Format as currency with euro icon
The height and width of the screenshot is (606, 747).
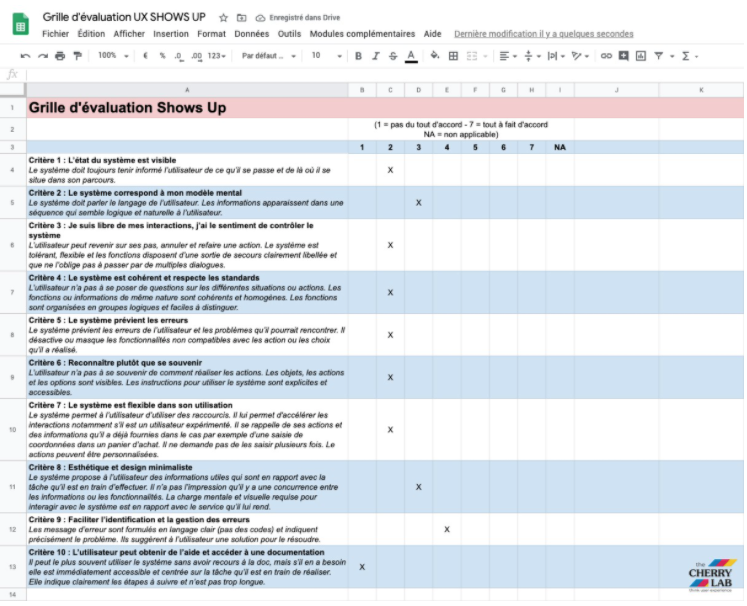click(x=145, y=56)
